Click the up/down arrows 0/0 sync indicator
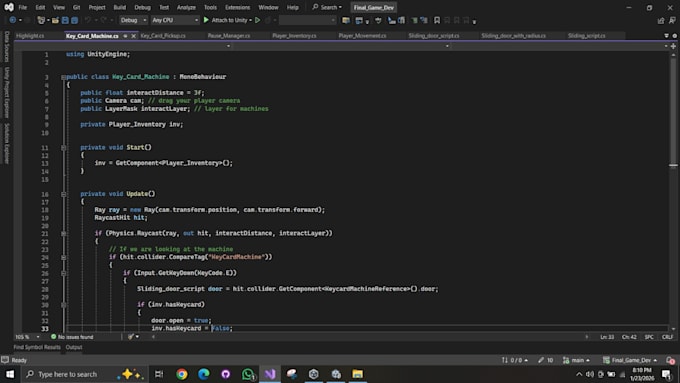Image resolution: width=680 pixels, height=383 pixels. [515, 360]
